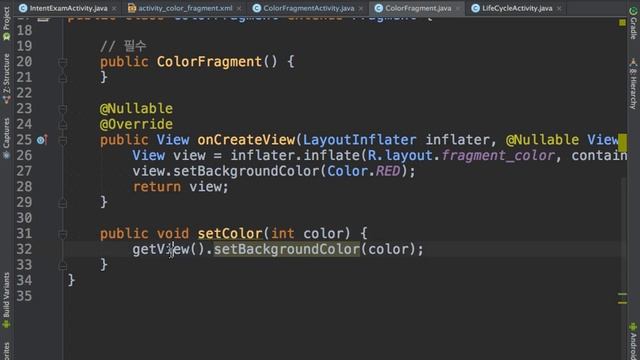The image size is (640, 360).
Task: Click the onCreateView method name
Action: tap(246, 140)
